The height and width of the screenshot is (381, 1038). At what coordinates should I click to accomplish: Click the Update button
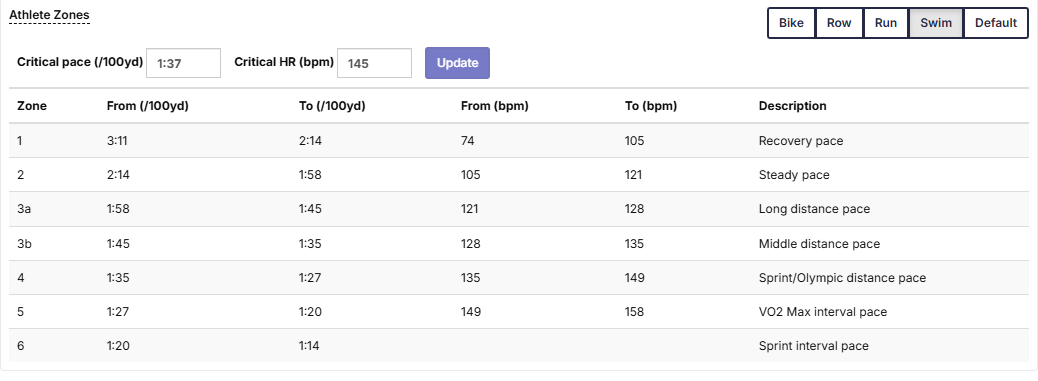coord(457,63)
